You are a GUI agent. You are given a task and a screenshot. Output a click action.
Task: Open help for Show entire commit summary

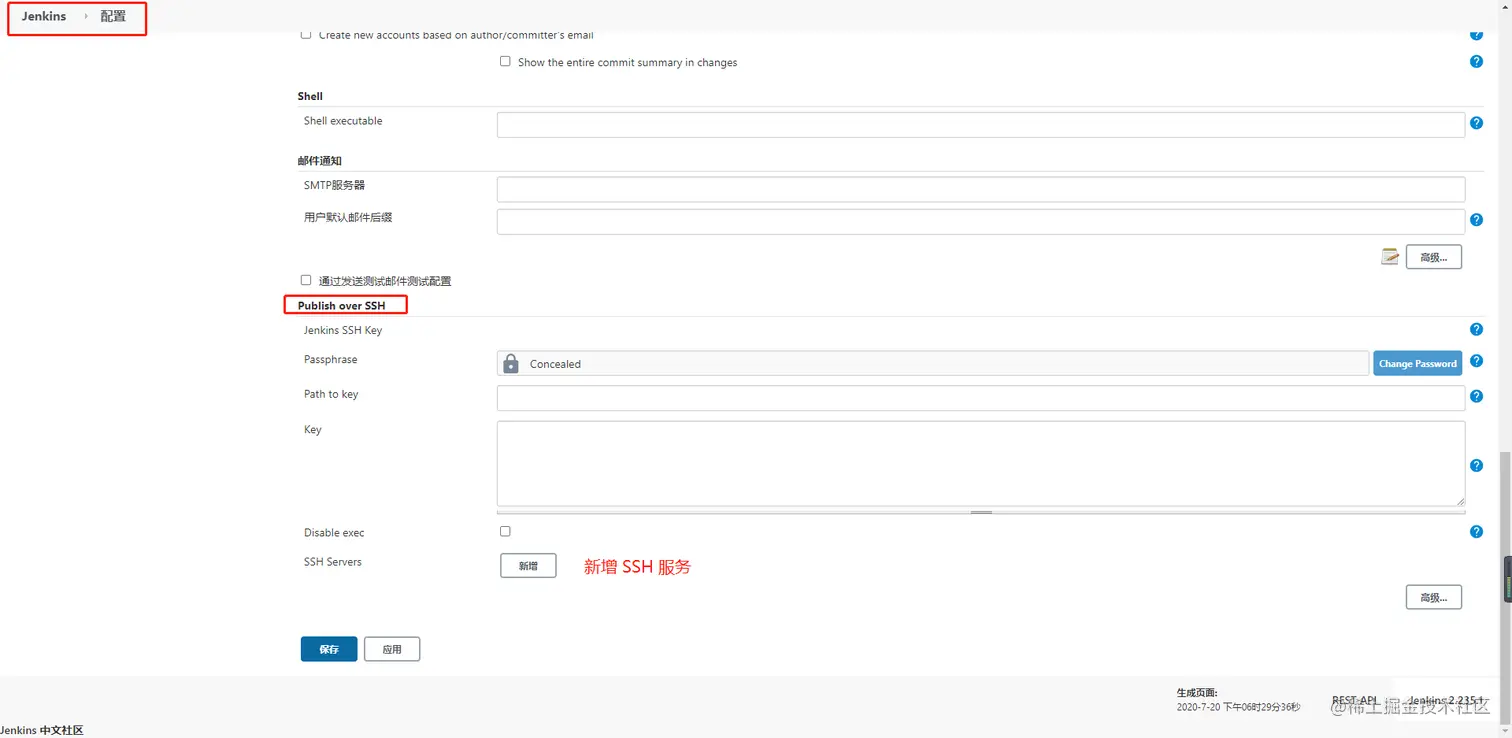click(1476, 62)
